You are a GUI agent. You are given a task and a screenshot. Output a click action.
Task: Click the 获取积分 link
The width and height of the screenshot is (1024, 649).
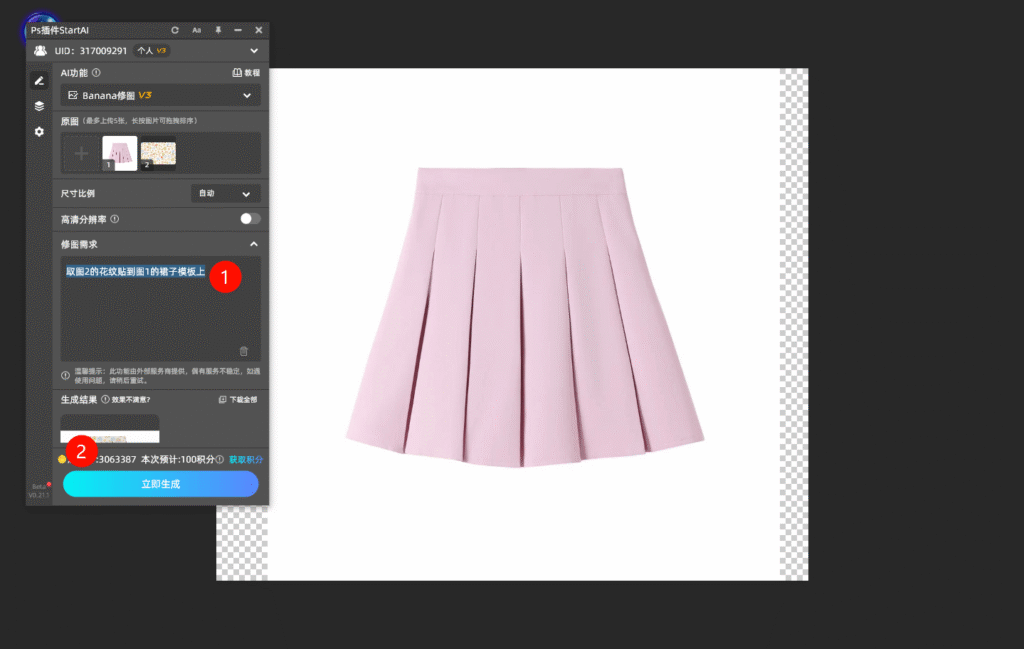(246, 460)
